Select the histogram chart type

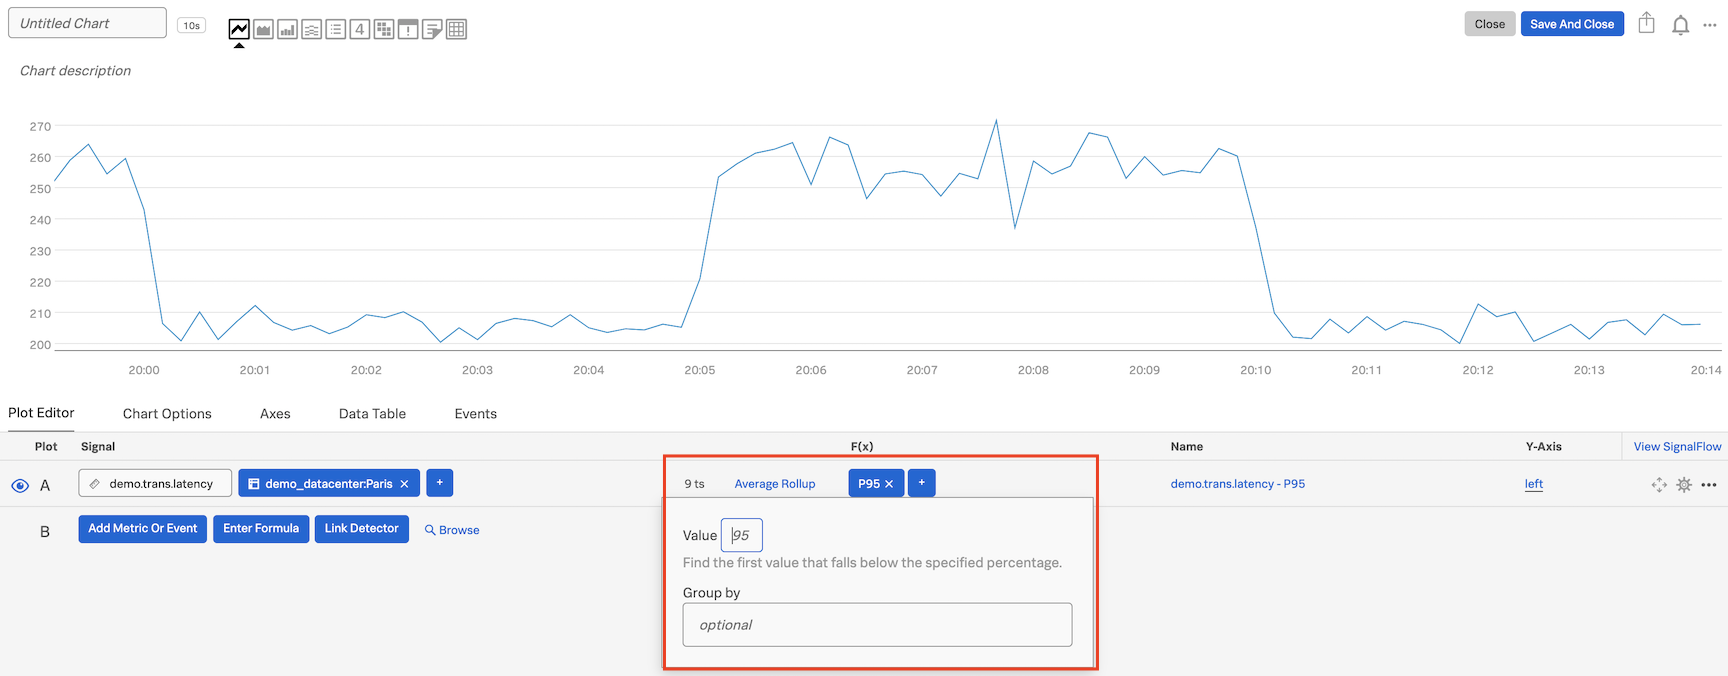pyautogui.click(x=312, y=30)
